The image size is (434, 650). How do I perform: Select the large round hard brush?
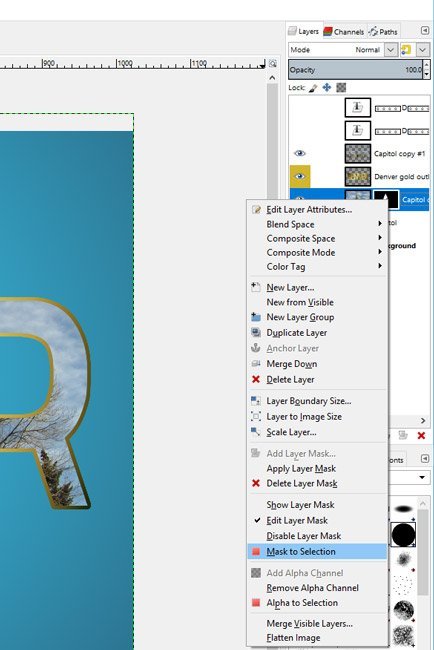pyautogui.click(x=403, y=535)
